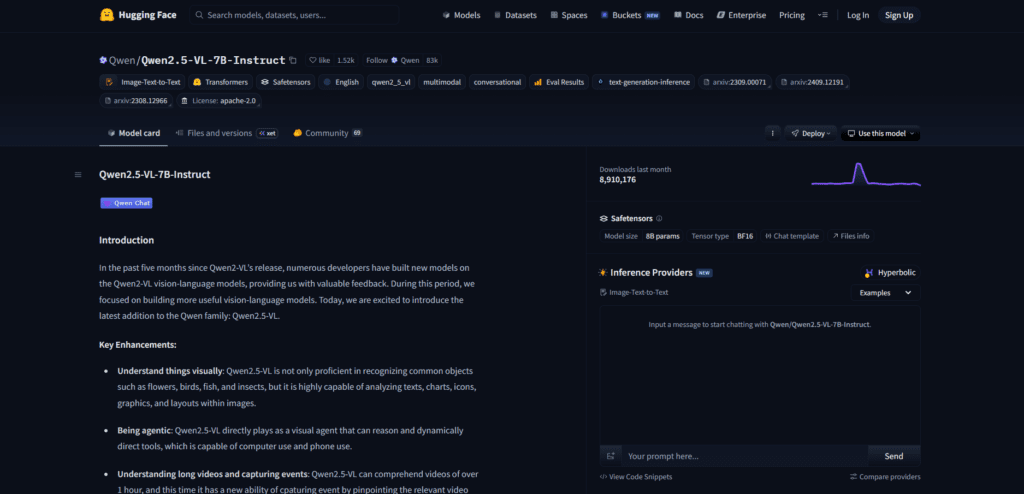Click the Qwen organization avatar icon
Image resolution: width=1024 pixels, height=494 pixels.
pos(103,60)
